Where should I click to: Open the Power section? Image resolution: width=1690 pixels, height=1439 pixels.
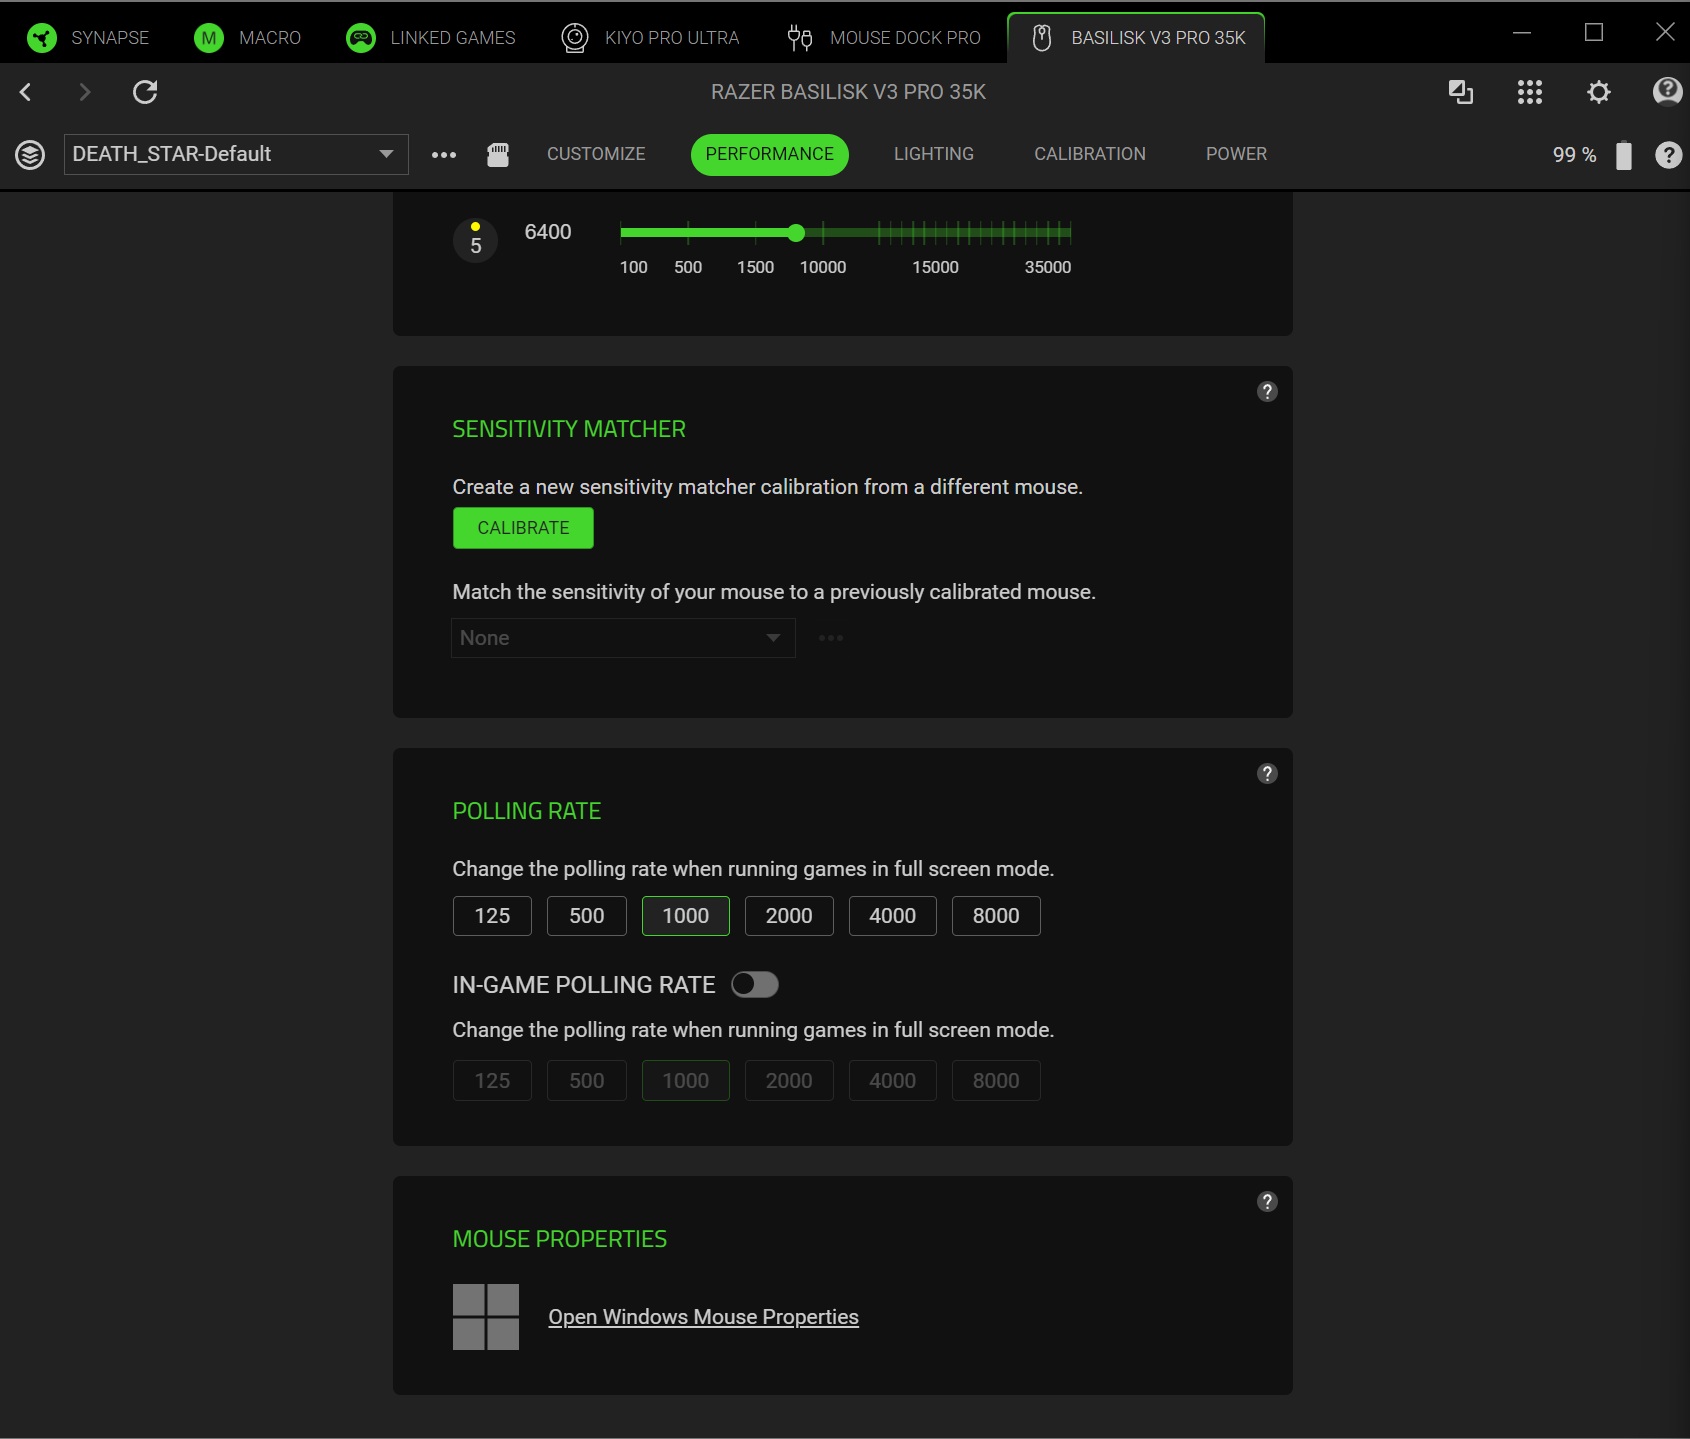(x=1236, y=154)
